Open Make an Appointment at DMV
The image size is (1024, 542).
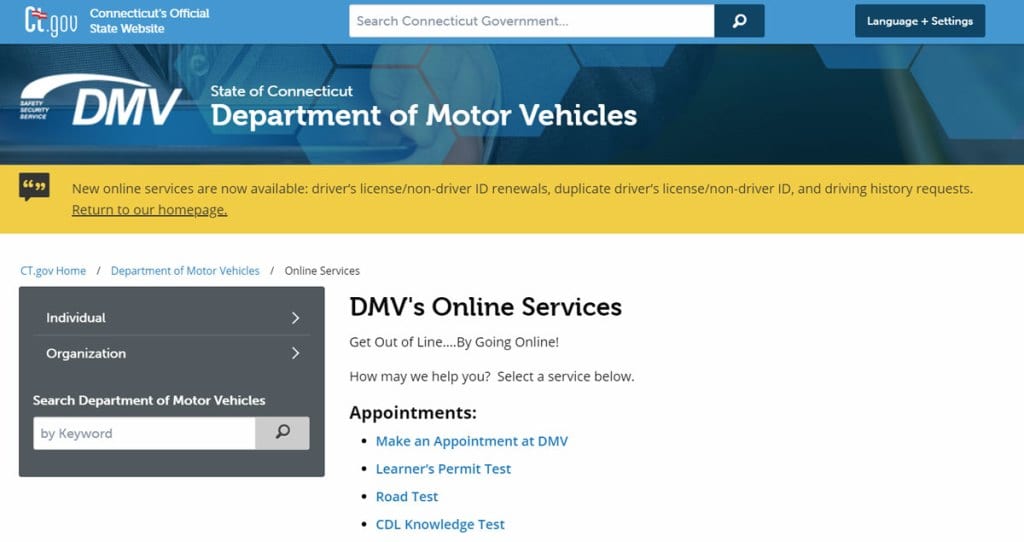(x=471, y=441)
